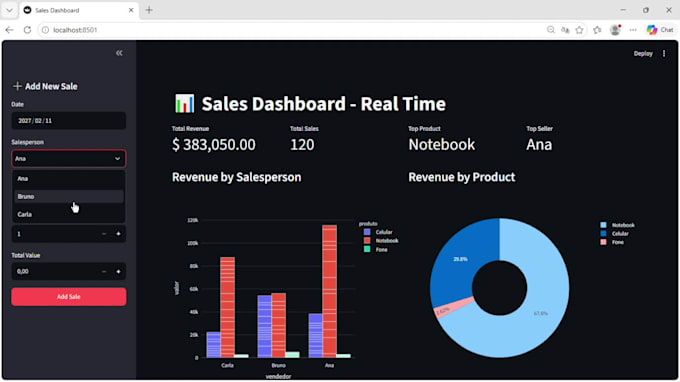Viewport: 680px width, 382px height.
Task: Open the browser profile avatar
Action: 615,30
